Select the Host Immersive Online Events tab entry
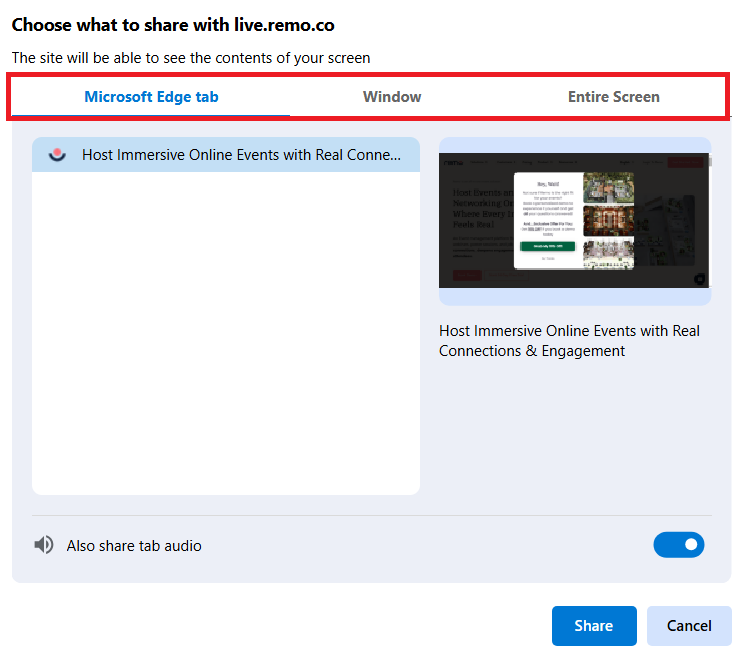This screenshot has width=747, height=657. point(226,155)
